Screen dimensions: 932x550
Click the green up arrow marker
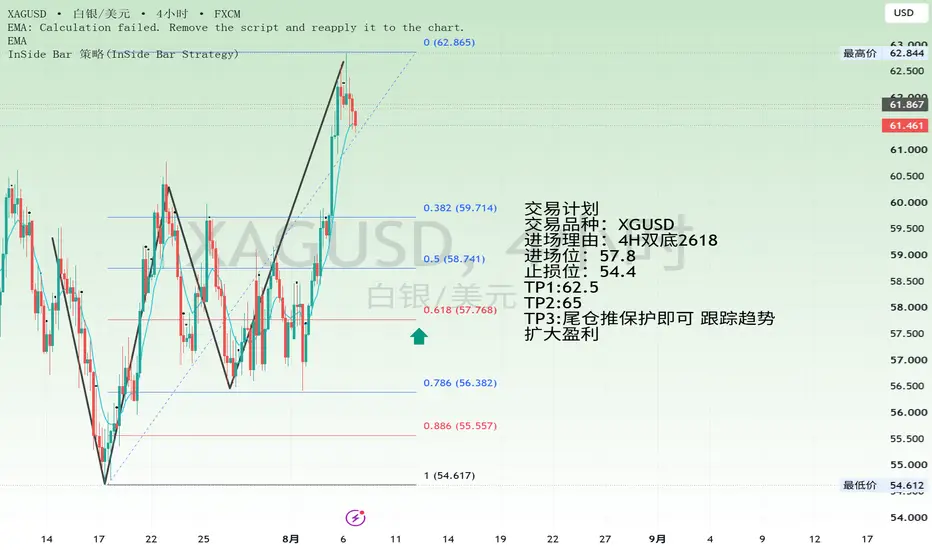(419, 337)
